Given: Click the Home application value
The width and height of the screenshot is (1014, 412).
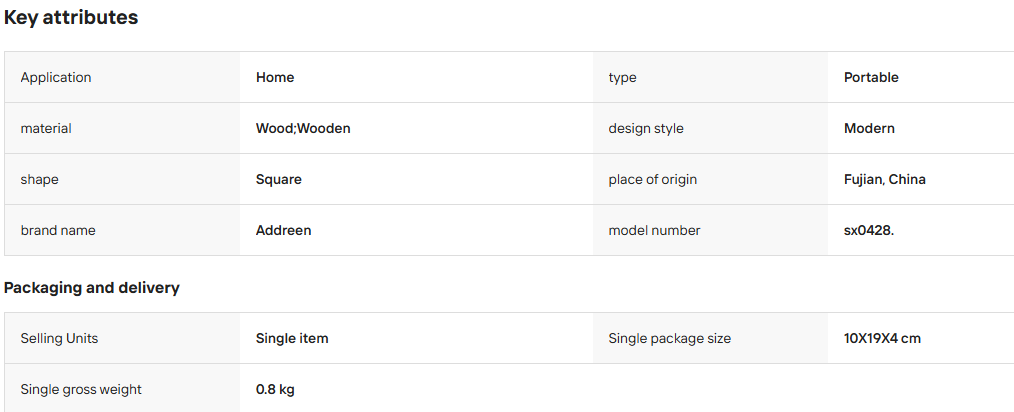Looking at the screenshot, I should [275, 77].
